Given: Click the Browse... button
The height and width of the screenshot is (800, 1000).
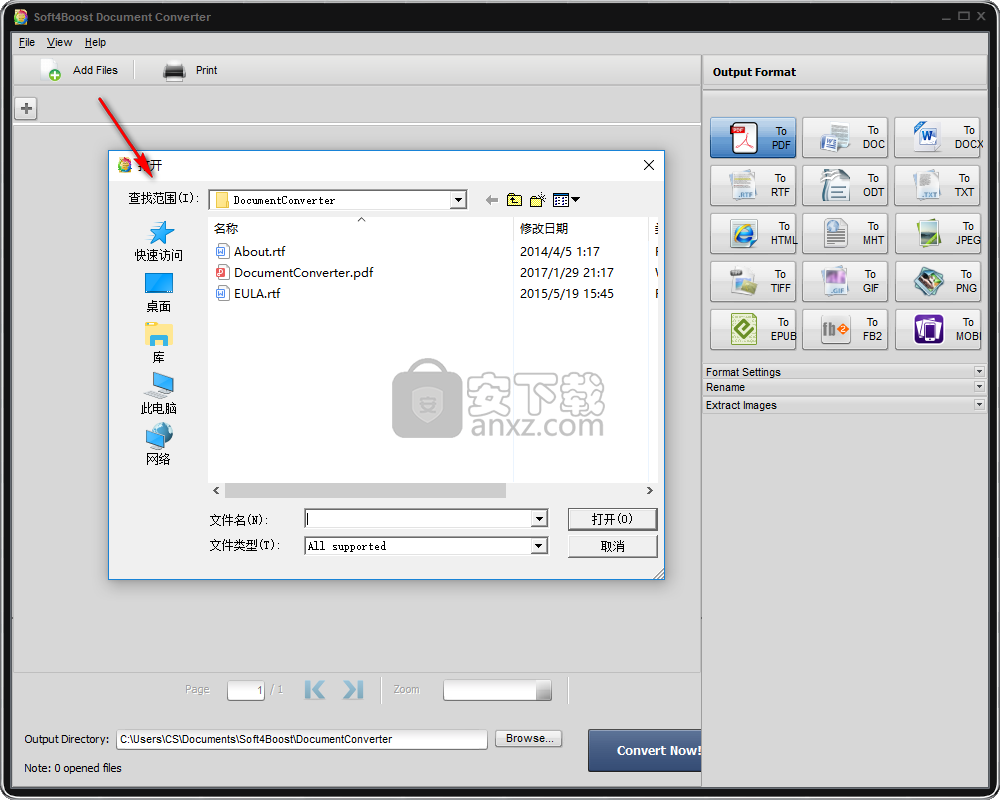Looking at the screenshot, I should point(529,739).
